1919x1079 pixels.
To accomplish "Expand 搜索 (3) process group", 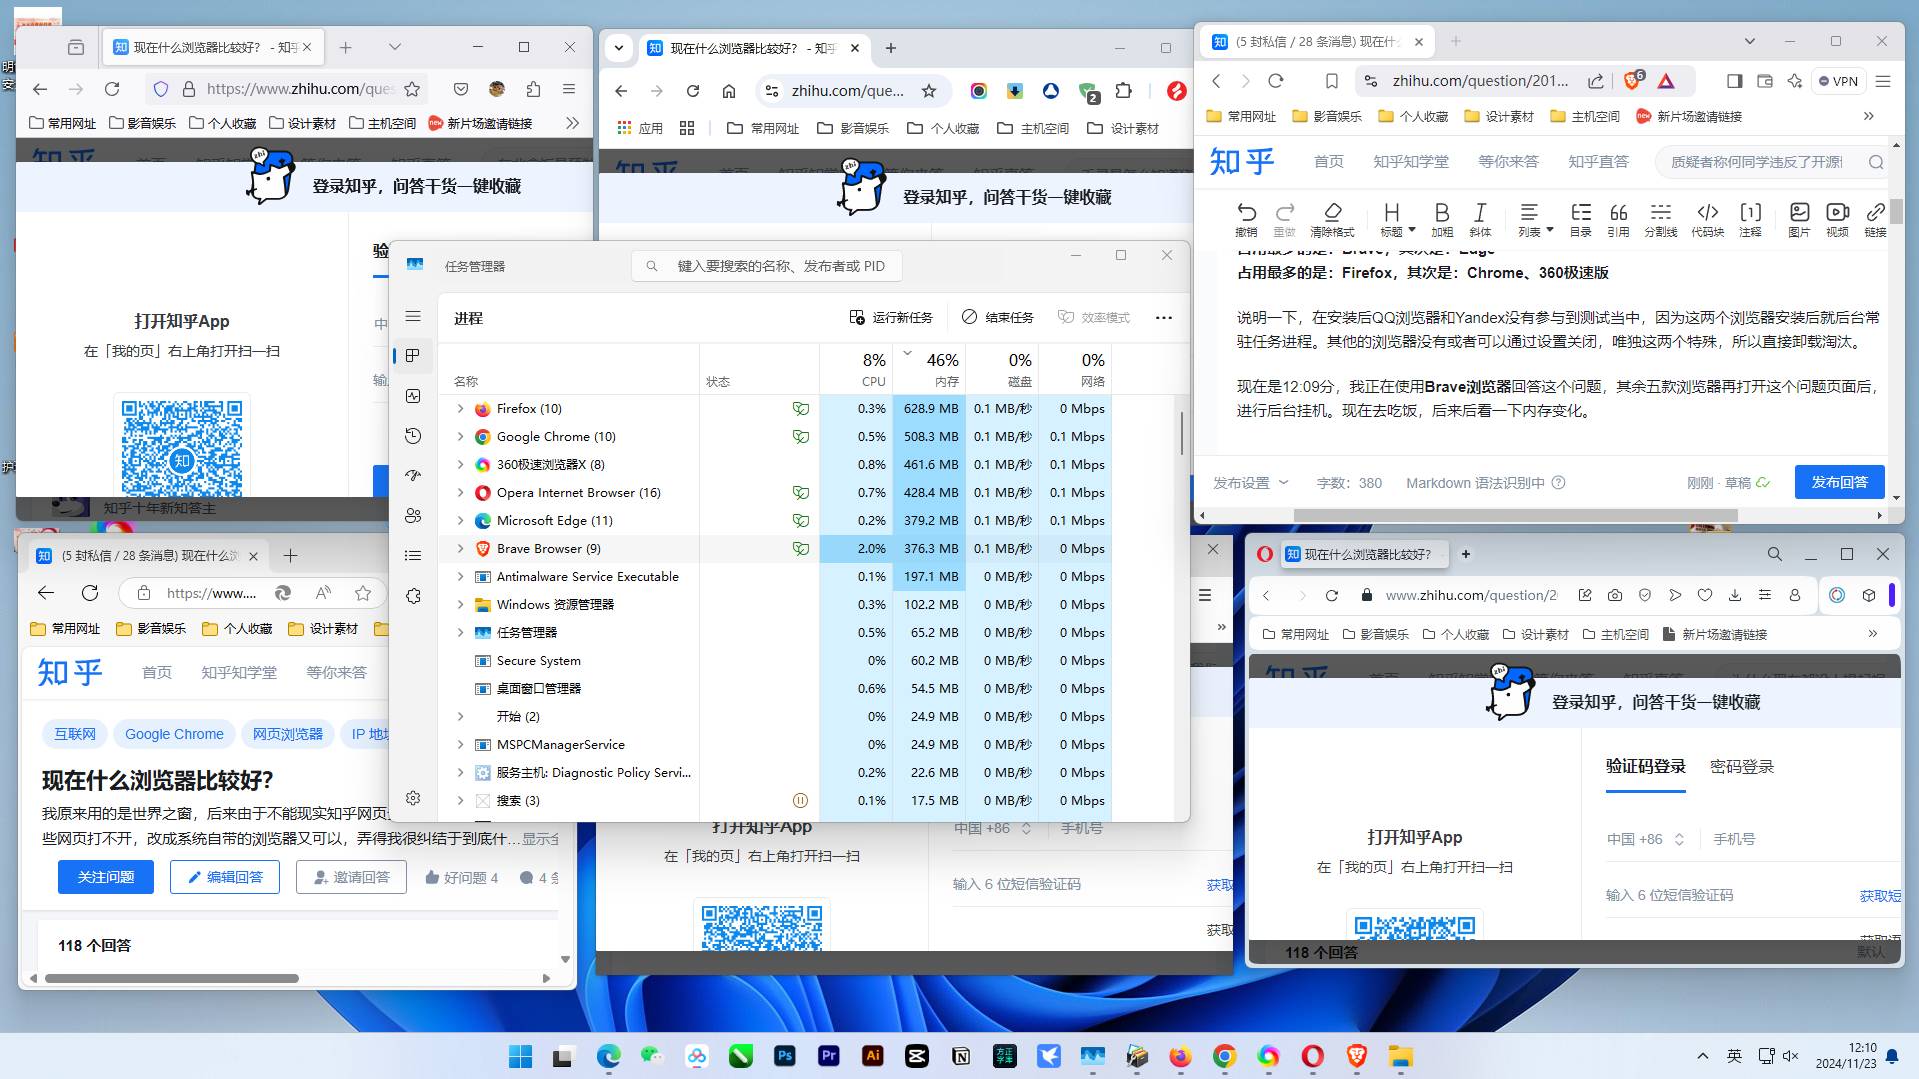I will (x=460, y=801).
